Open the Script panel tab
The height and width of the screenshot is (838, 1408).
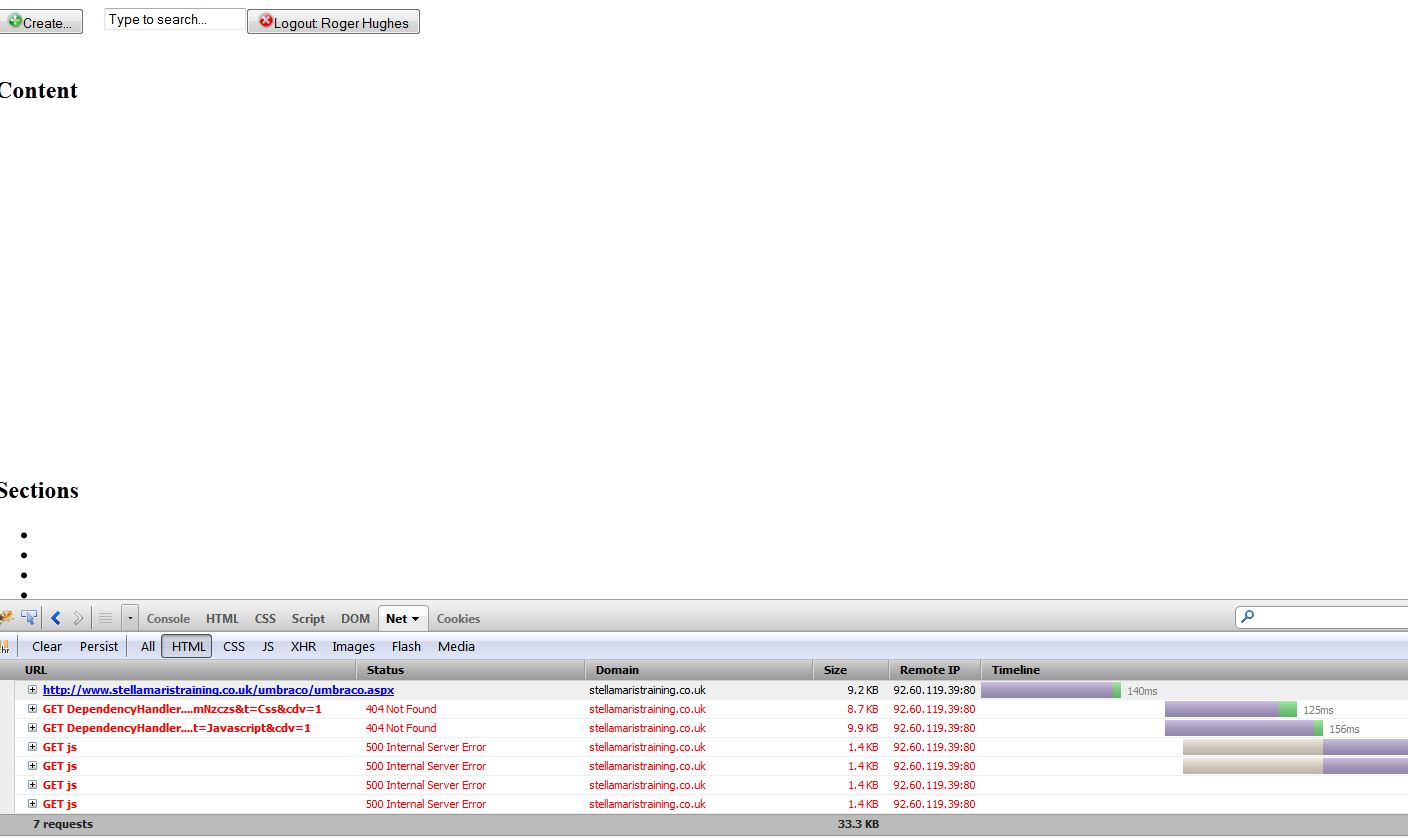[308, 618]
